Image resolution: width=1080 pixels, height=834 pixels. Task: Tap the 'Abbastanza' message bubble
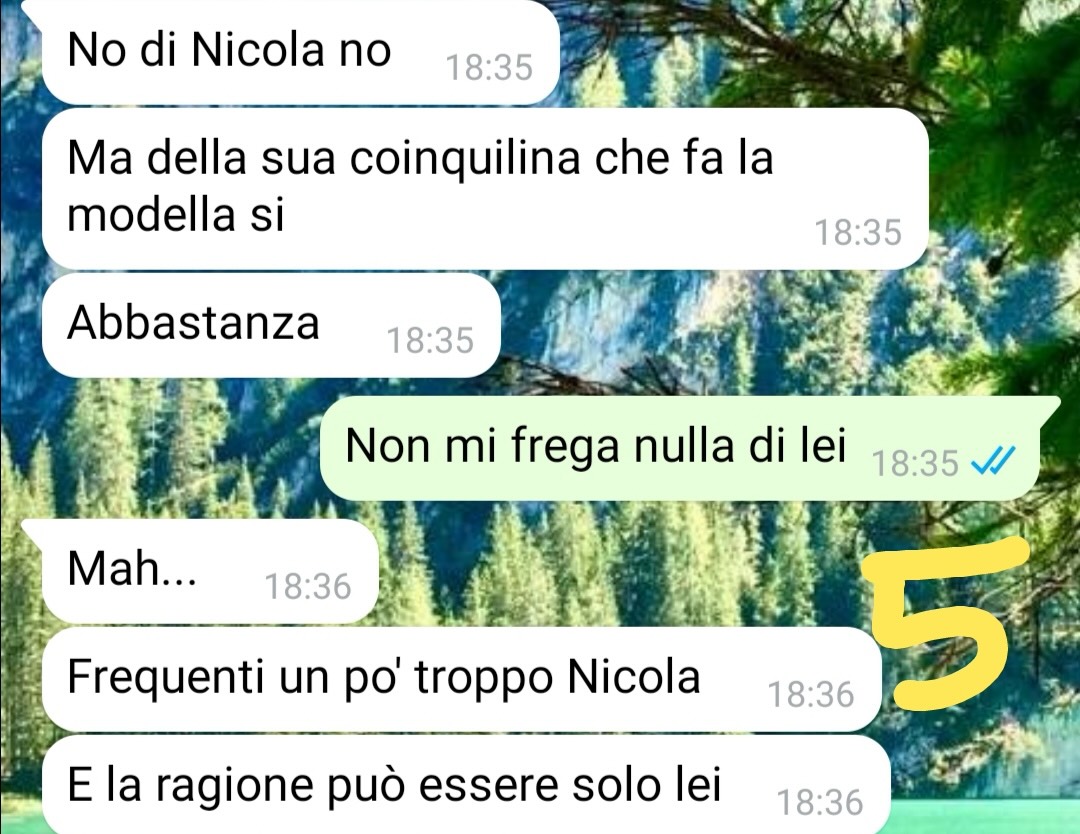click(271, 325)
